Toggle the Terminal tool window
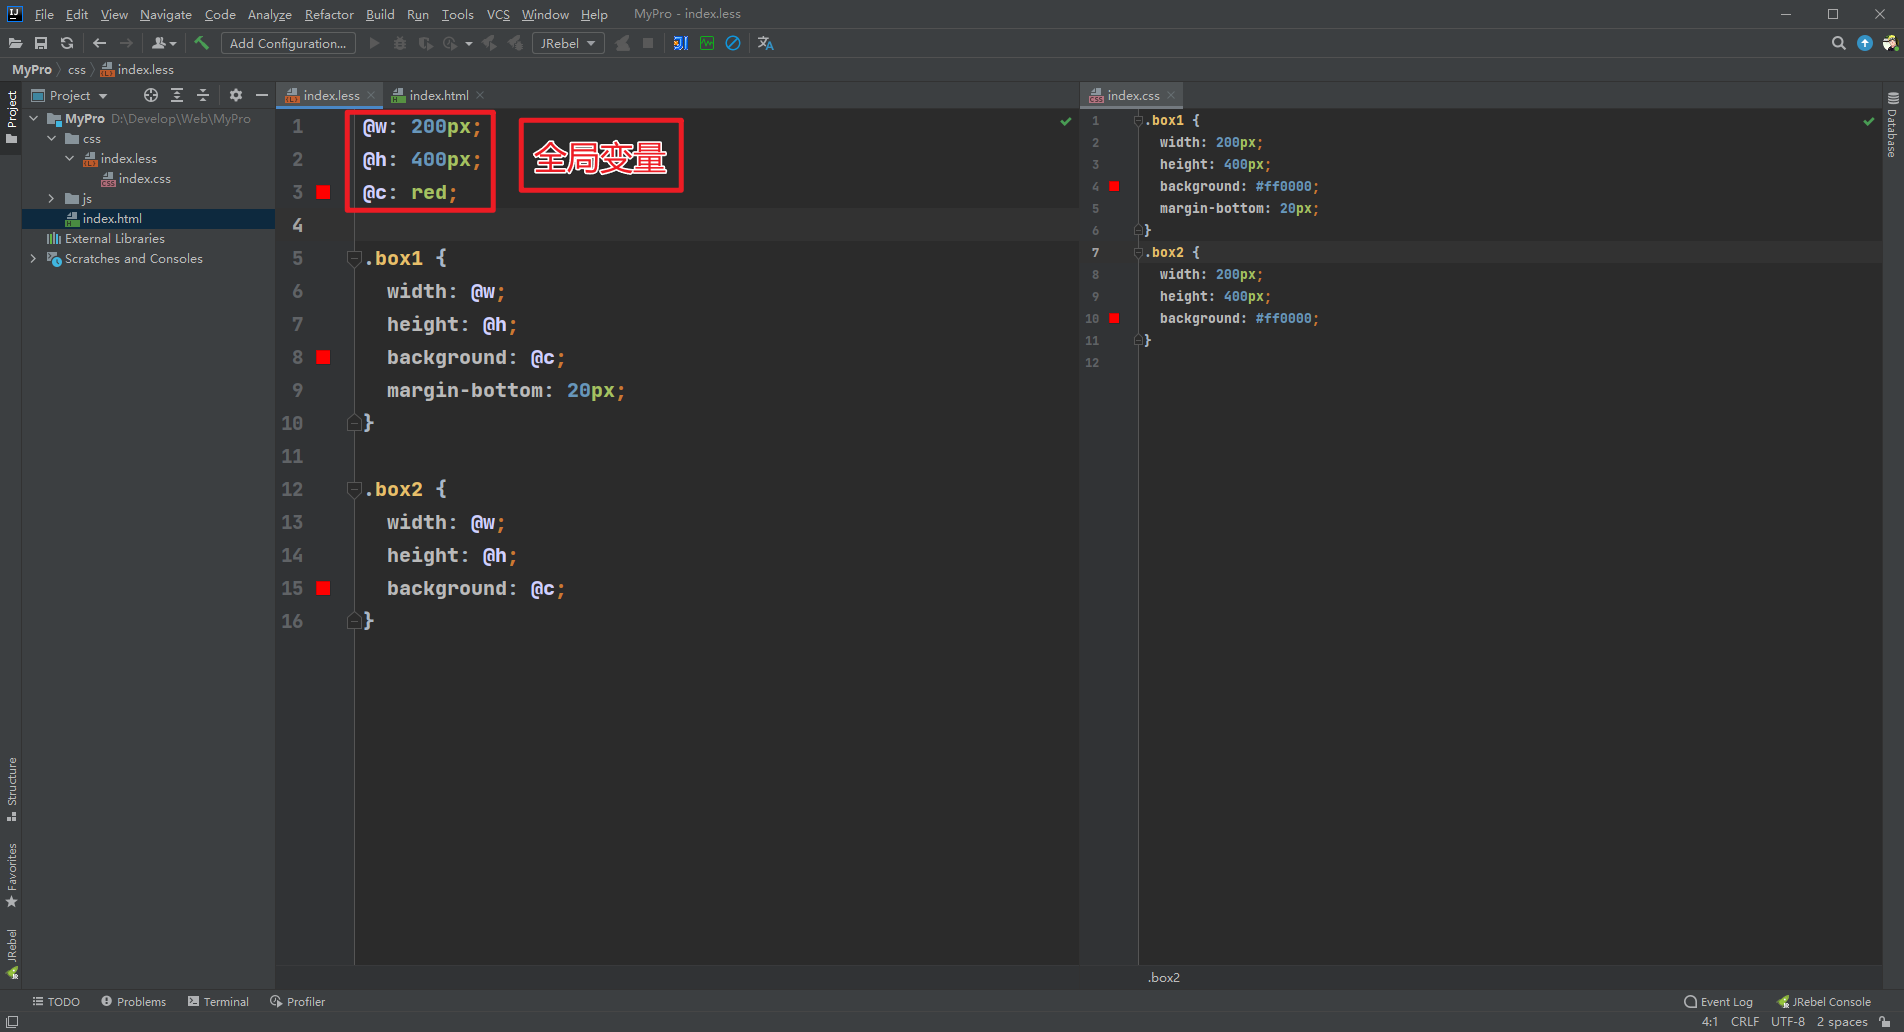The height and width of the screenshot is (1032, 1904). pyautogui.click(x=218, y=1001)
